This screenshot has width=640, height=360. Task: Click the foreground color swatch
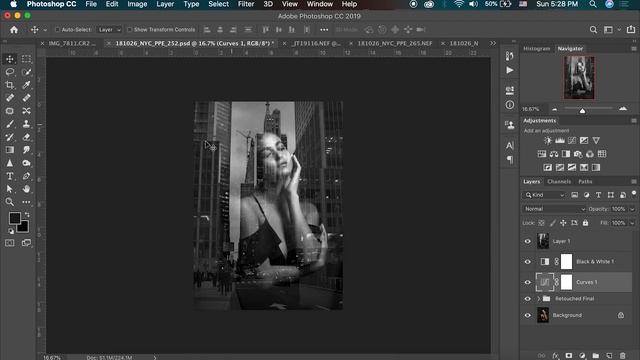pos(14,218)
